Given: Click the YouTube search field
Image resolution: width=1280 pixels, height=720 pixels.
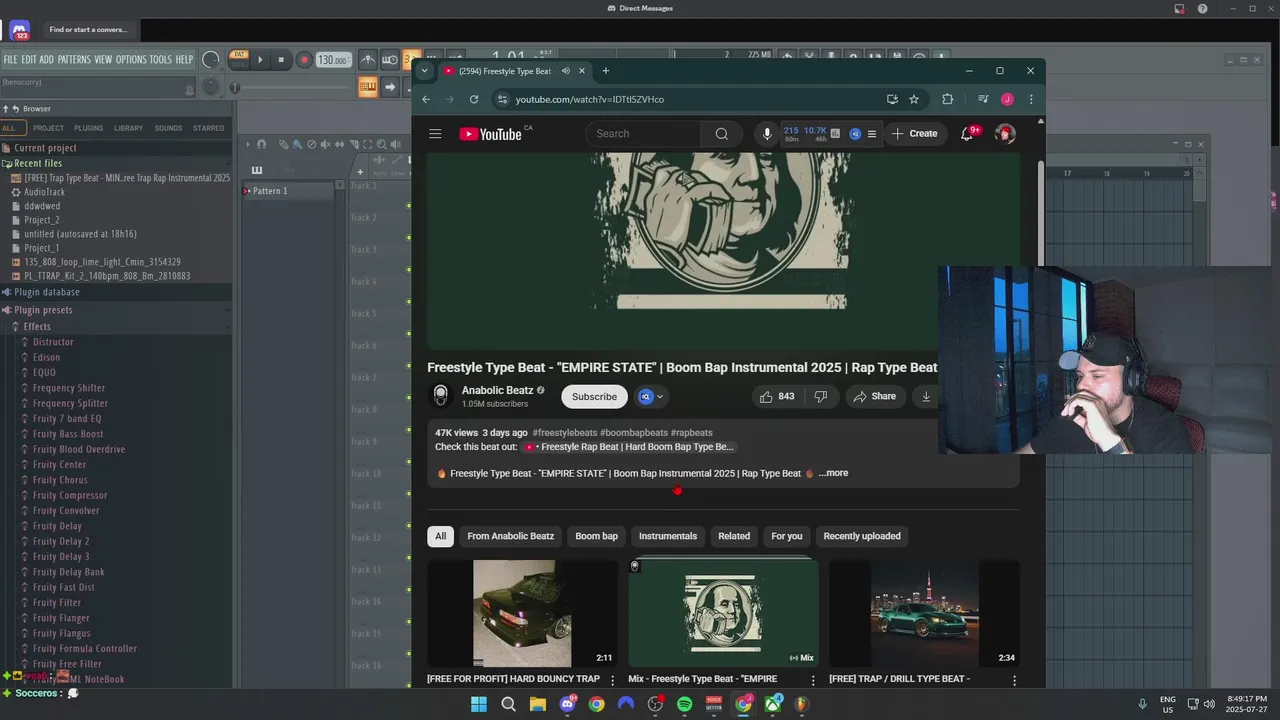Looking at the screenshot, I should pyautogui.click(x=643, y=134).
